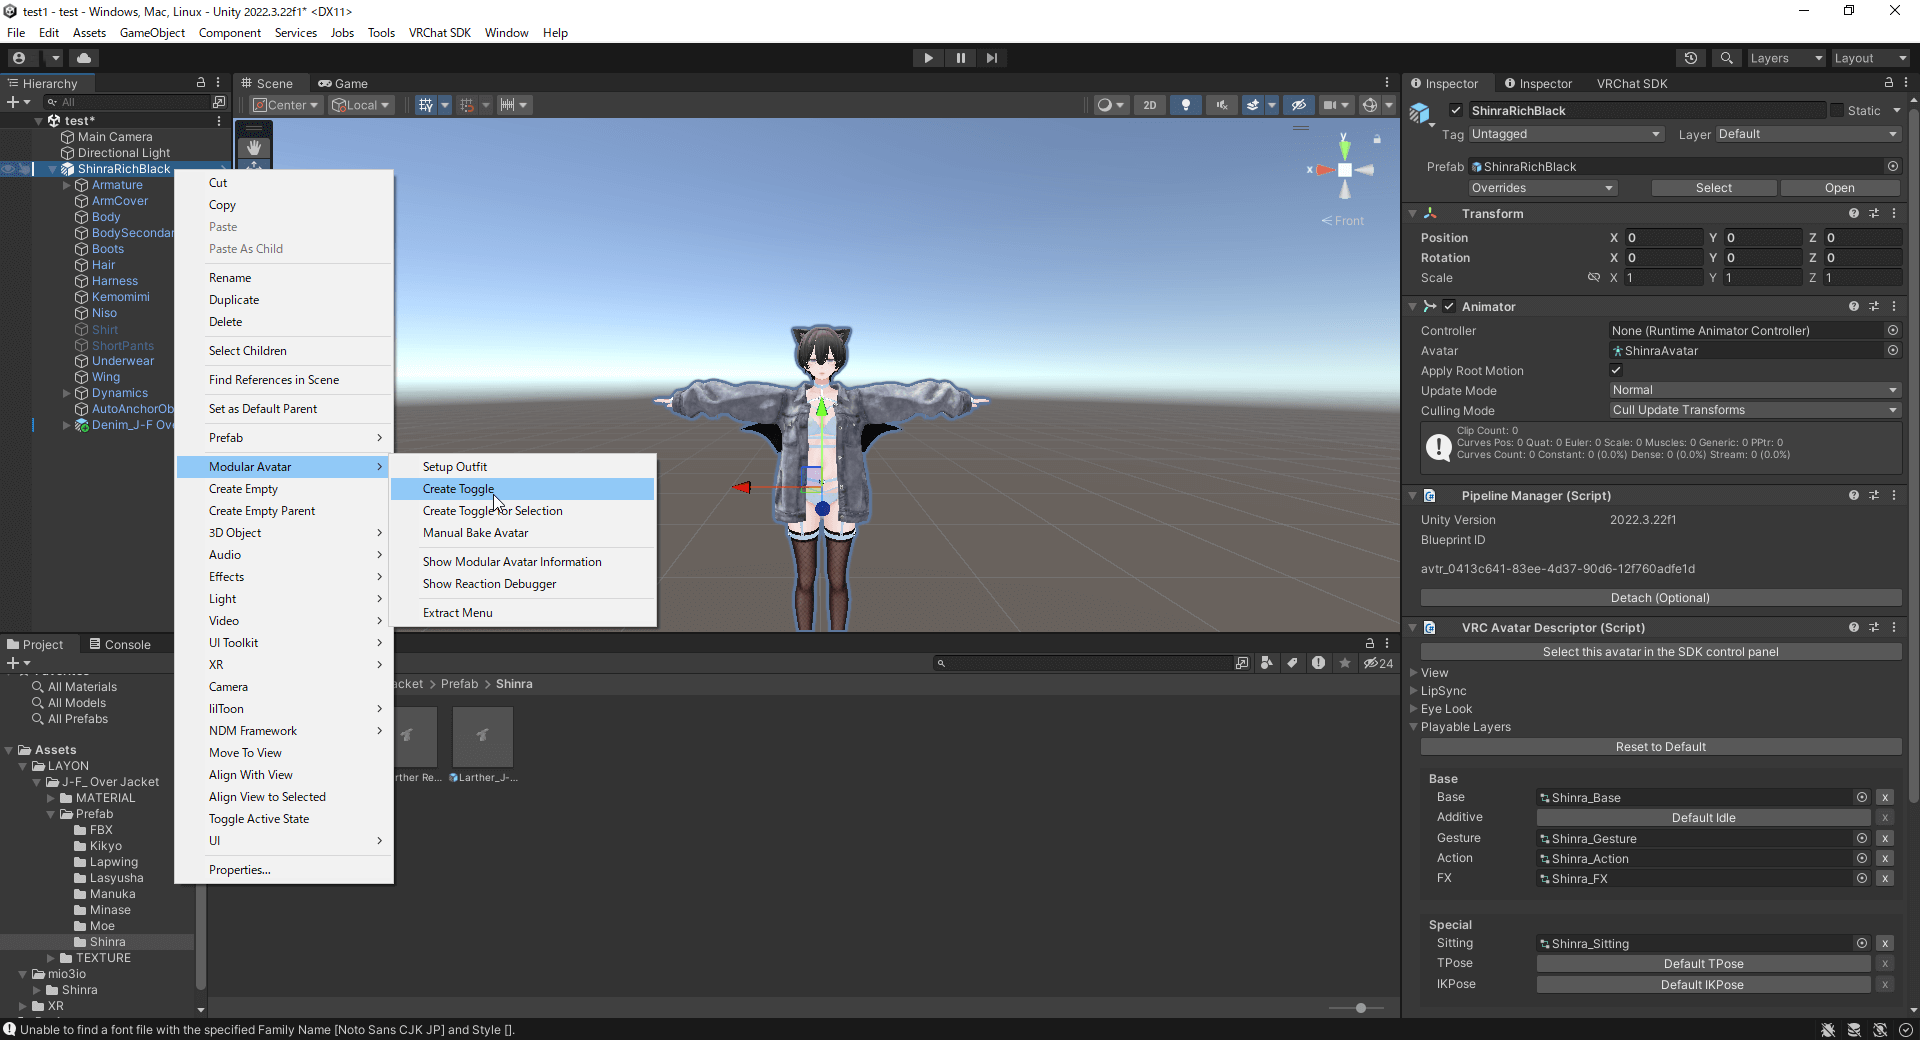
Task: Toggle 2D view mode
Action: (1150, 105)
